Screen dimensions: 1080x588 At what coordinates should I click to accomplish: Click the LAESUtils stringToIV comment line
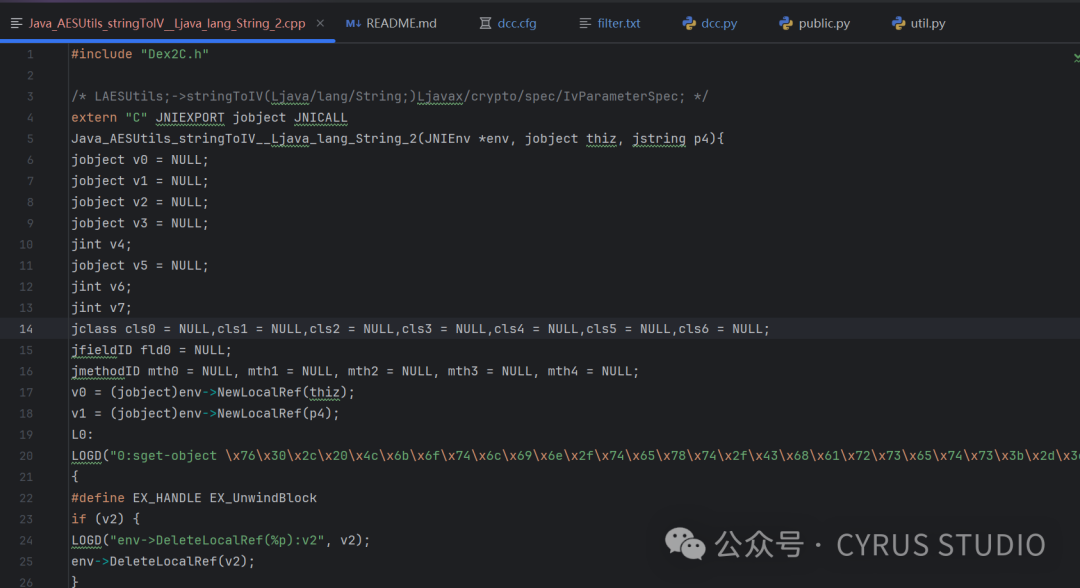click(389, 96)
